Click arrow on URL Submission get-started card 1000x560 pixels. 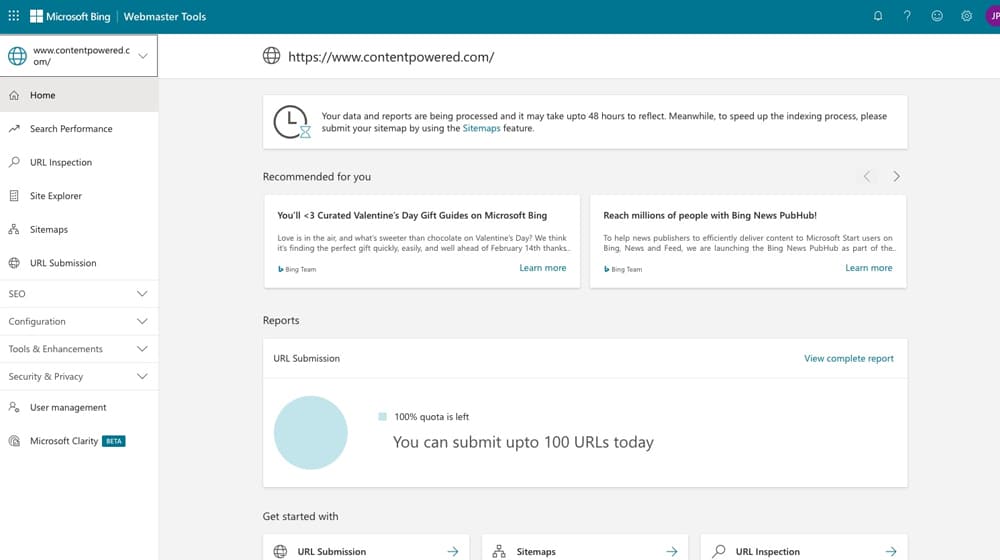[453, 551]
